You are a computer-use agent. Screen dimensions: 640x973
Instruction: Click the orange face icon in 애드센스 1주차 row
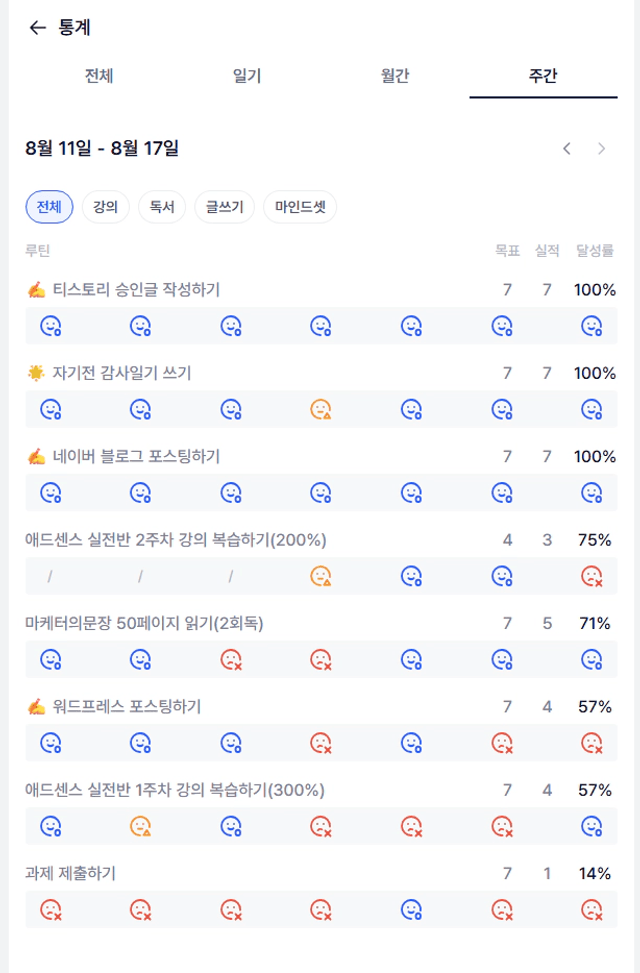click(x=140, y=827)
